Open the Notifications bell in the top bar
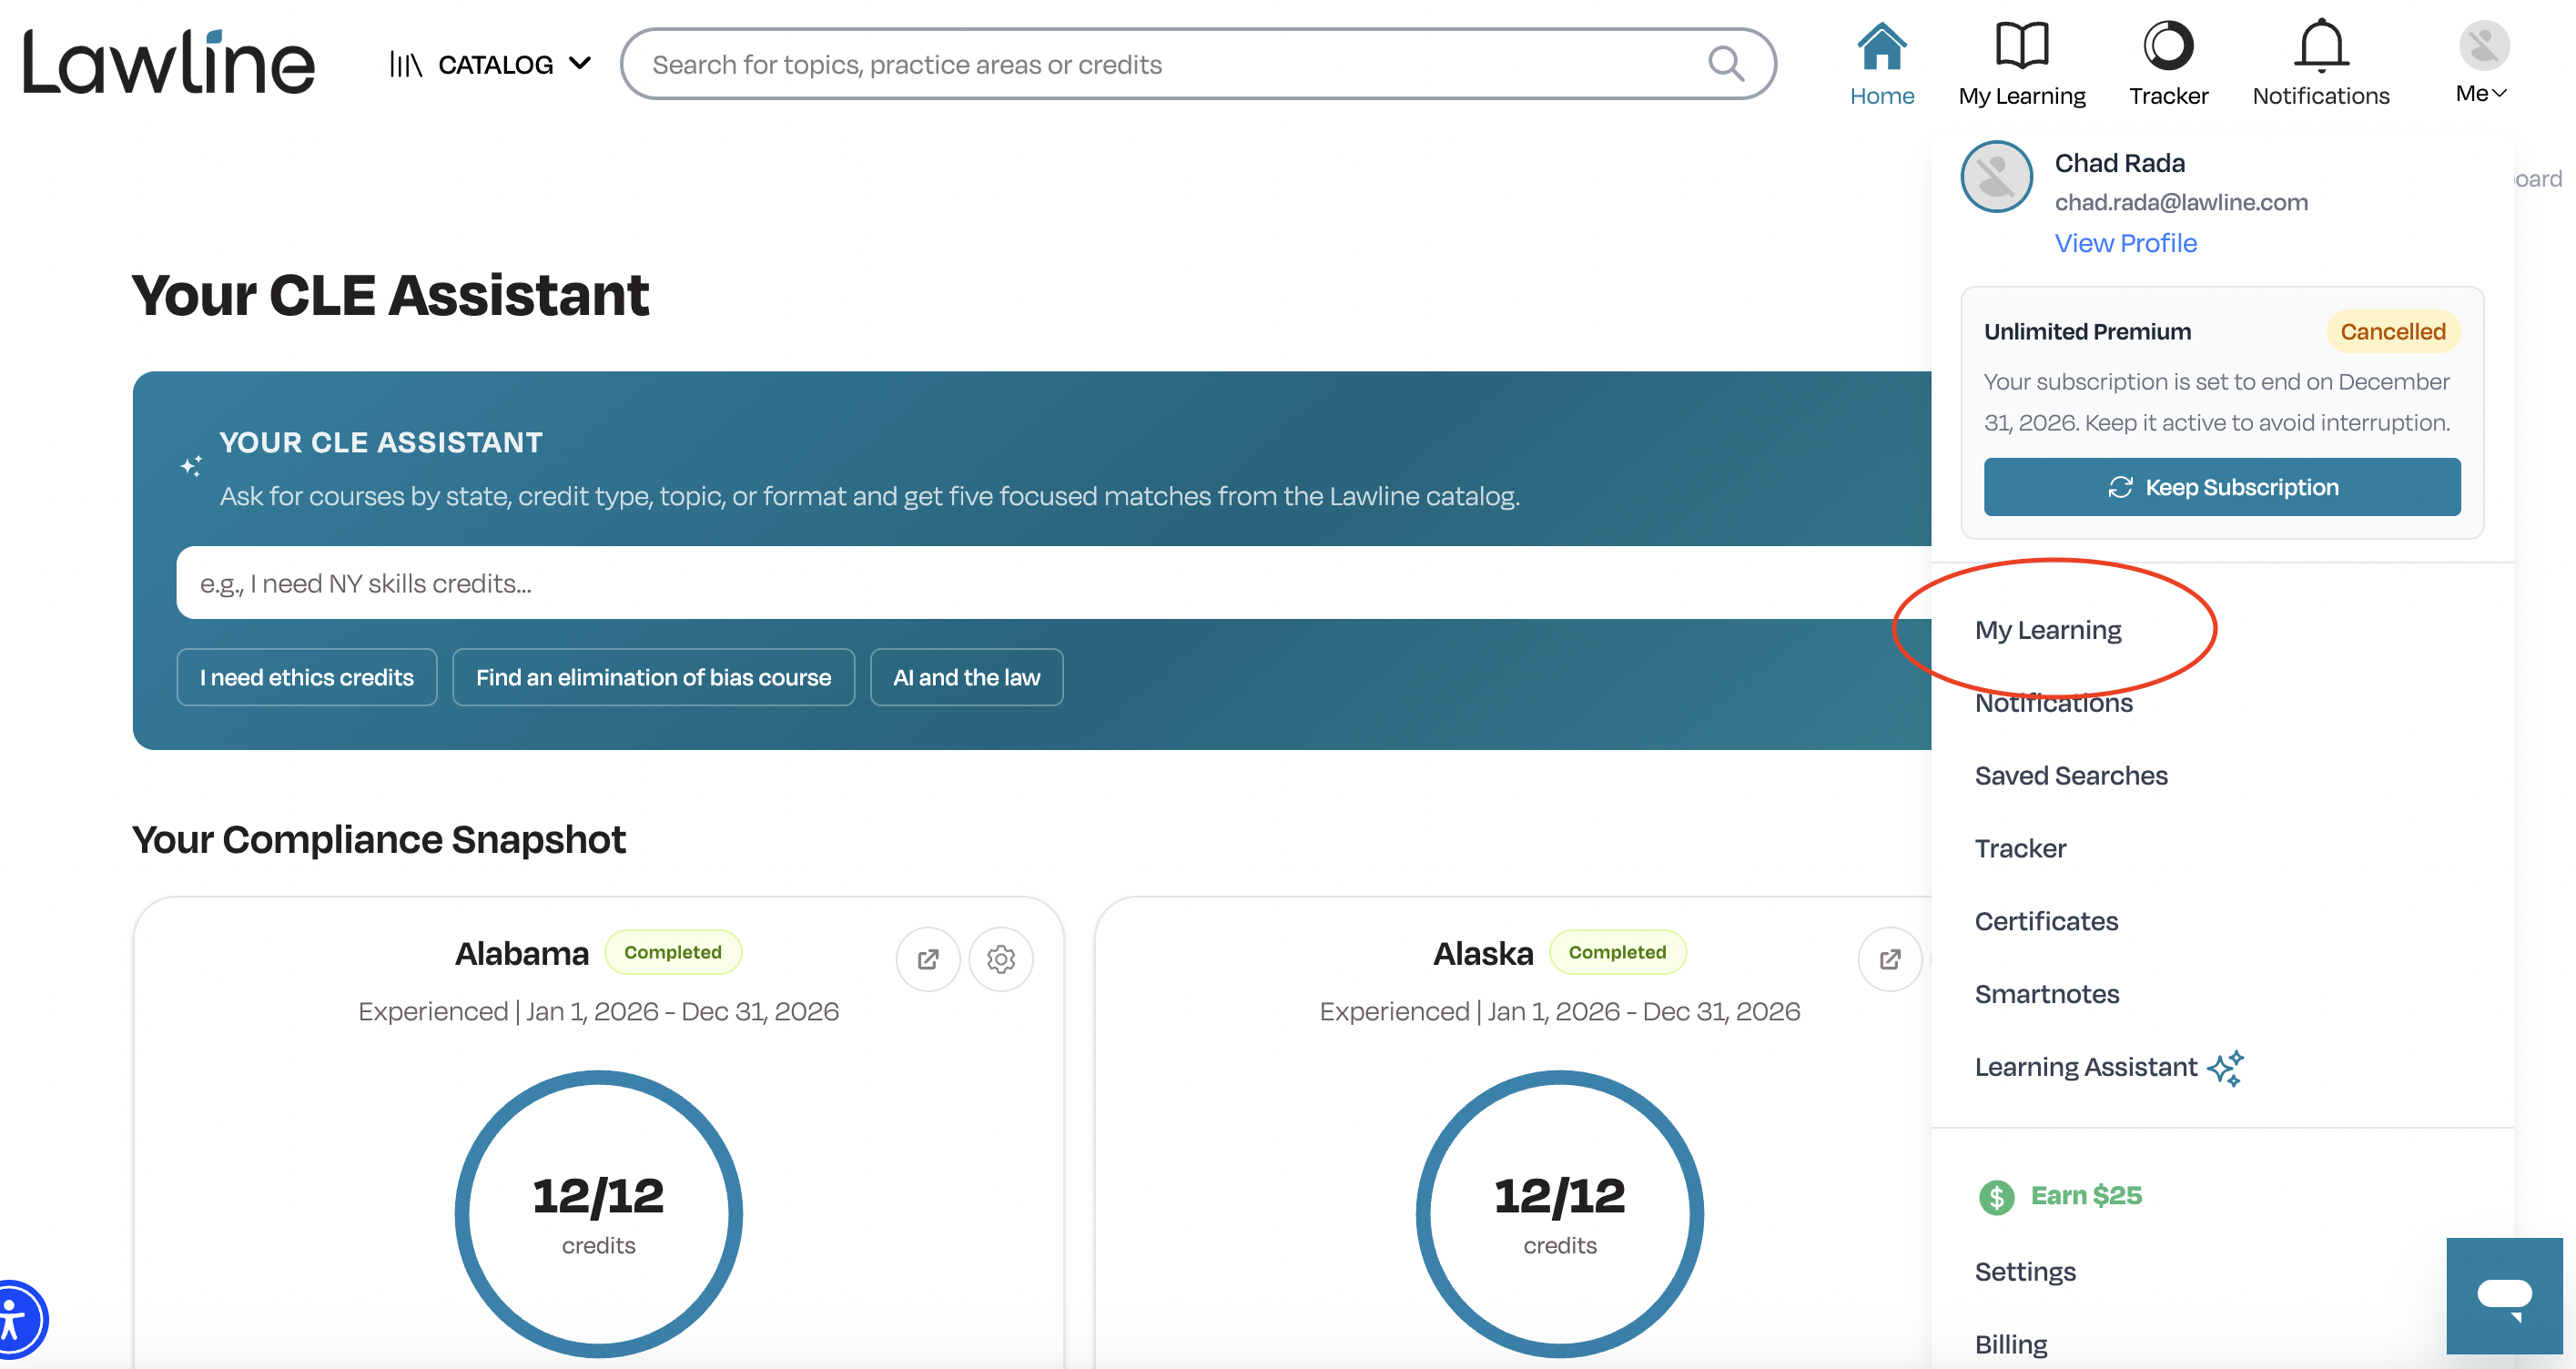Image resolution: width=2576 pixels, height=1369 pixels. [2320, 64]
